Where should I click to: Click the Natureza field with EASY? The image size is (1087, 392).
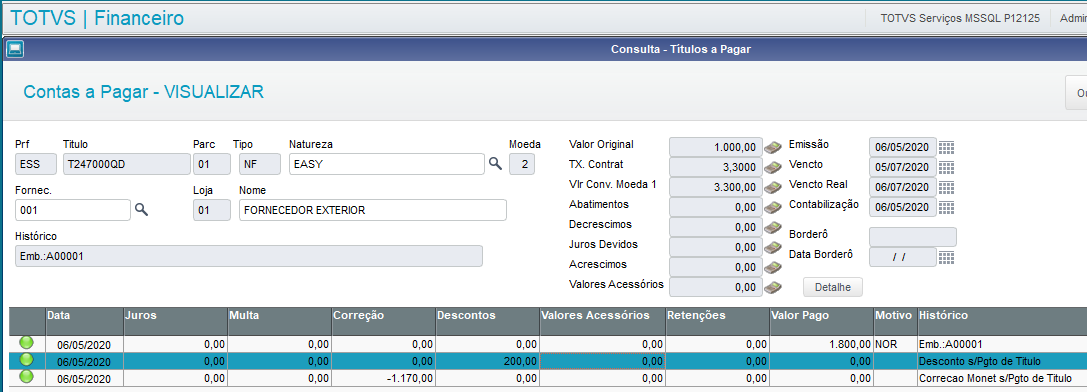(386, 164)
